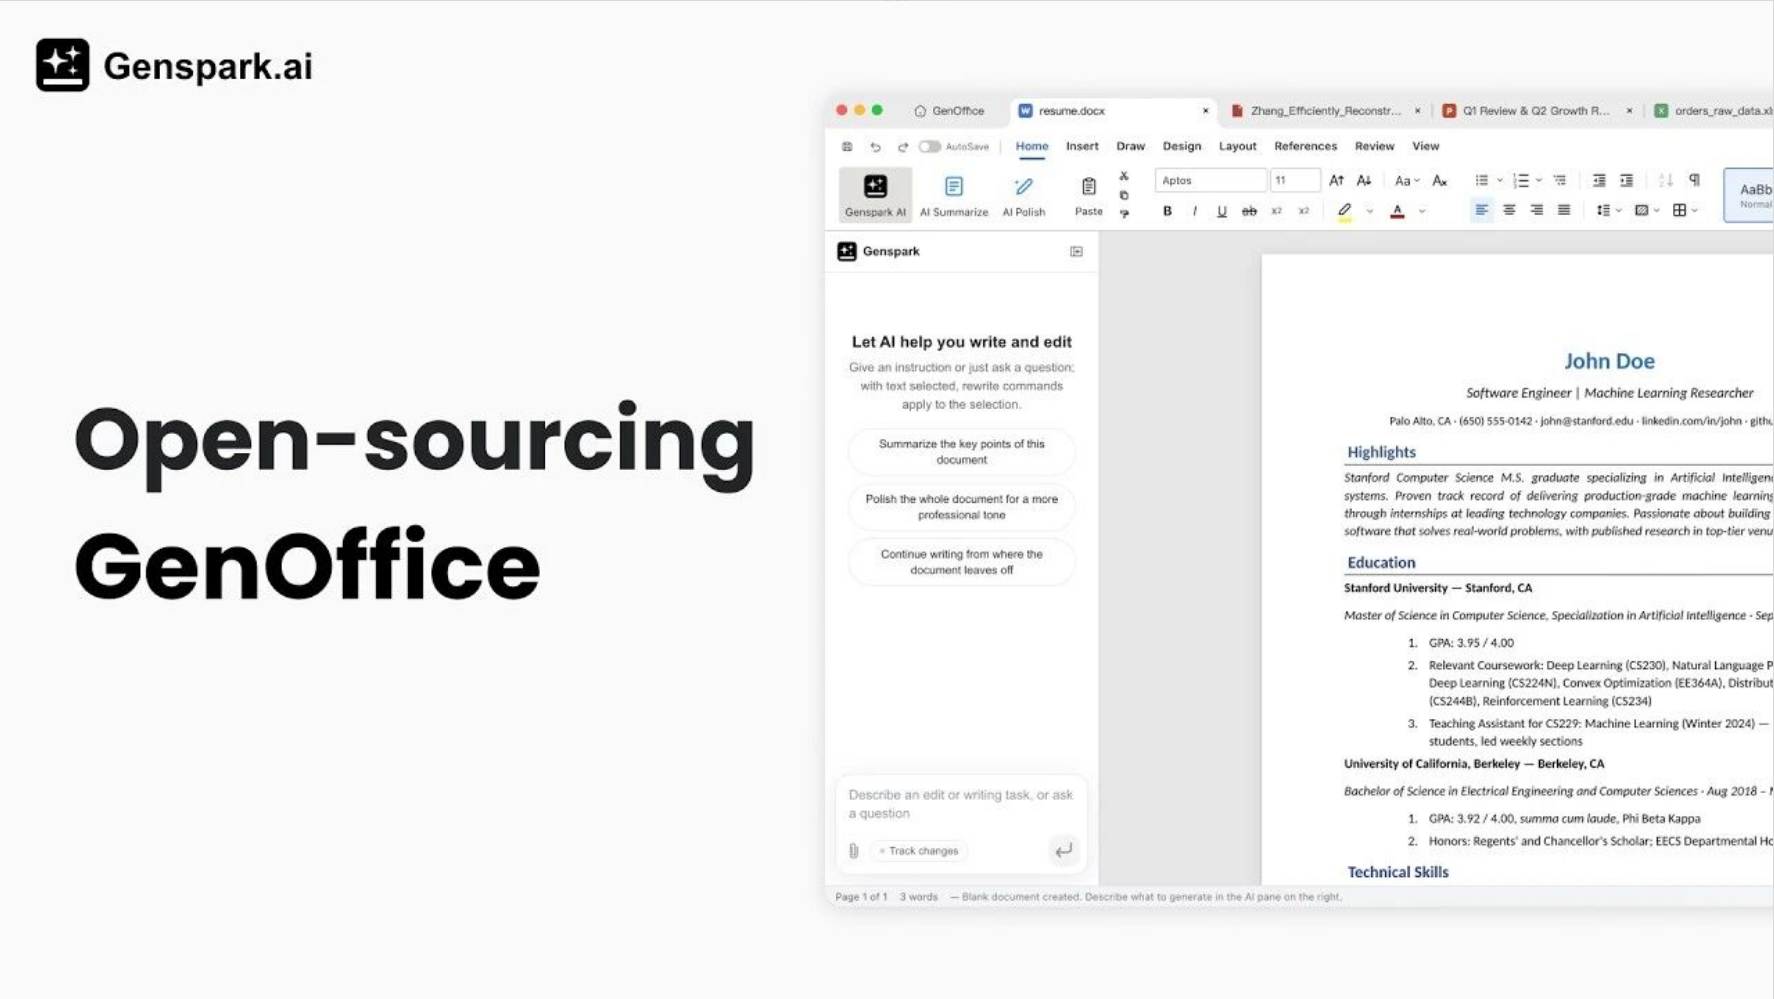Screen dimensions: 1774x999
Task: Select the Layout ribbon tab
Action: pos(1237,146)
